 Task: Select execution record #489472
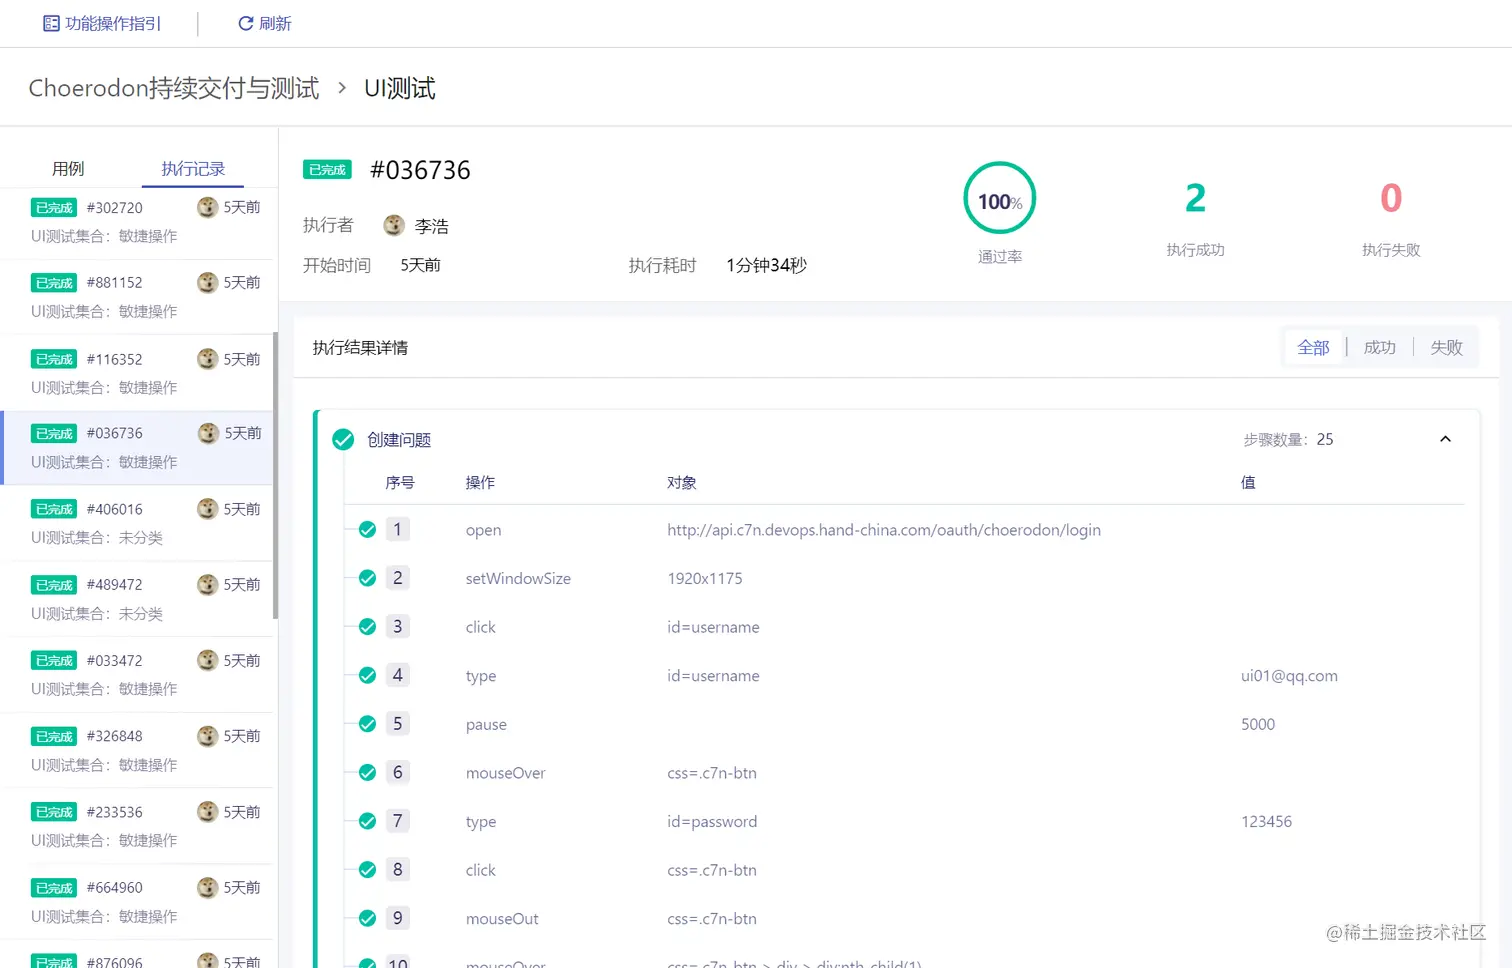(x=137, y=598)
